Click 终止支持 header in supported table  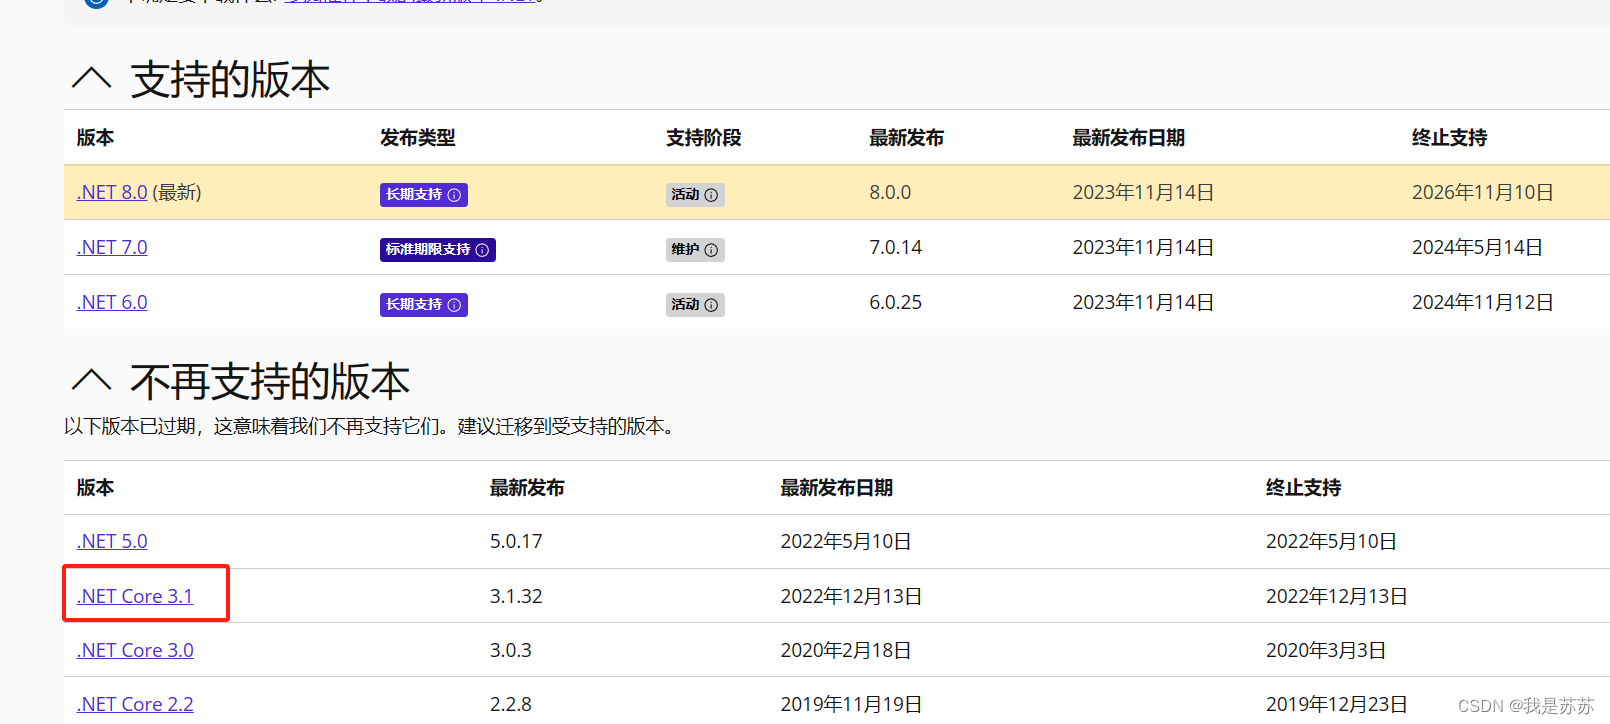(1450, 138)
